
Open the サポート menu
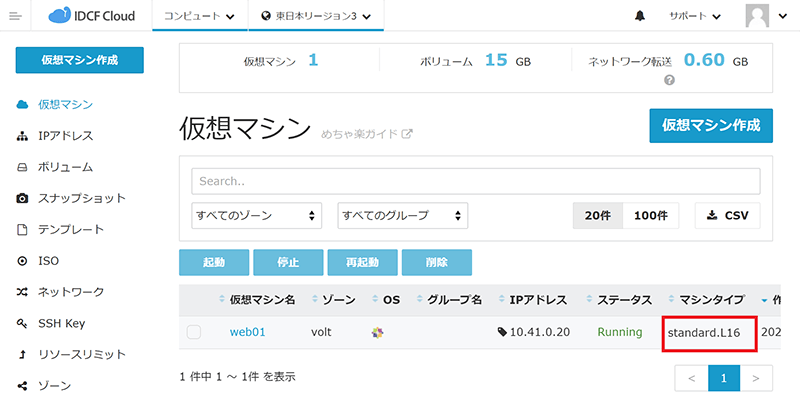coord(694,17)
